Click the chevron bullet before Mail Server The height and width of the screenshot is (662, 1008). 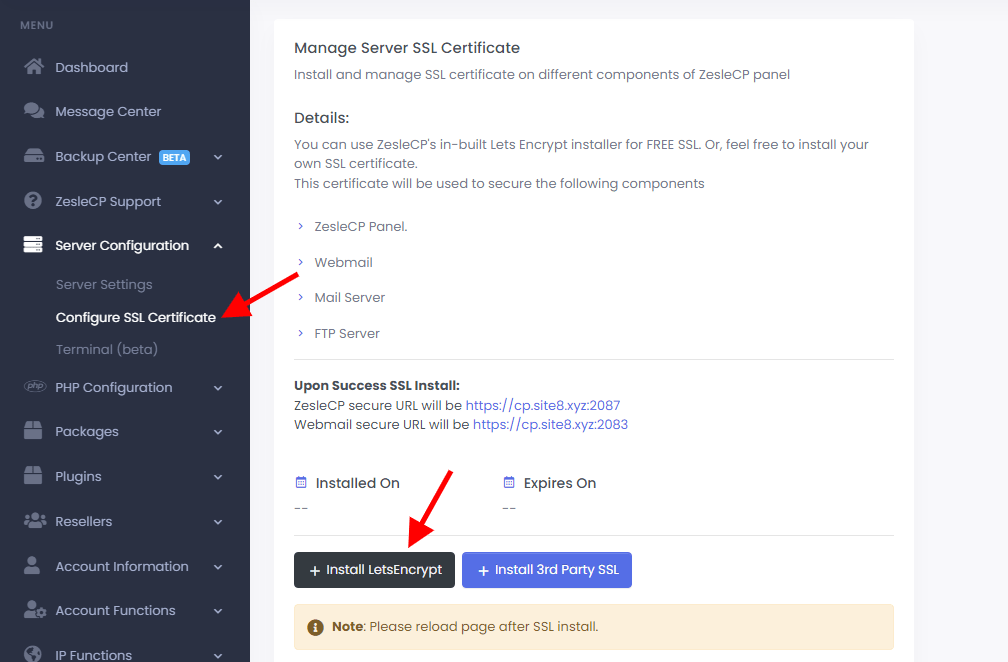[300, 297]
